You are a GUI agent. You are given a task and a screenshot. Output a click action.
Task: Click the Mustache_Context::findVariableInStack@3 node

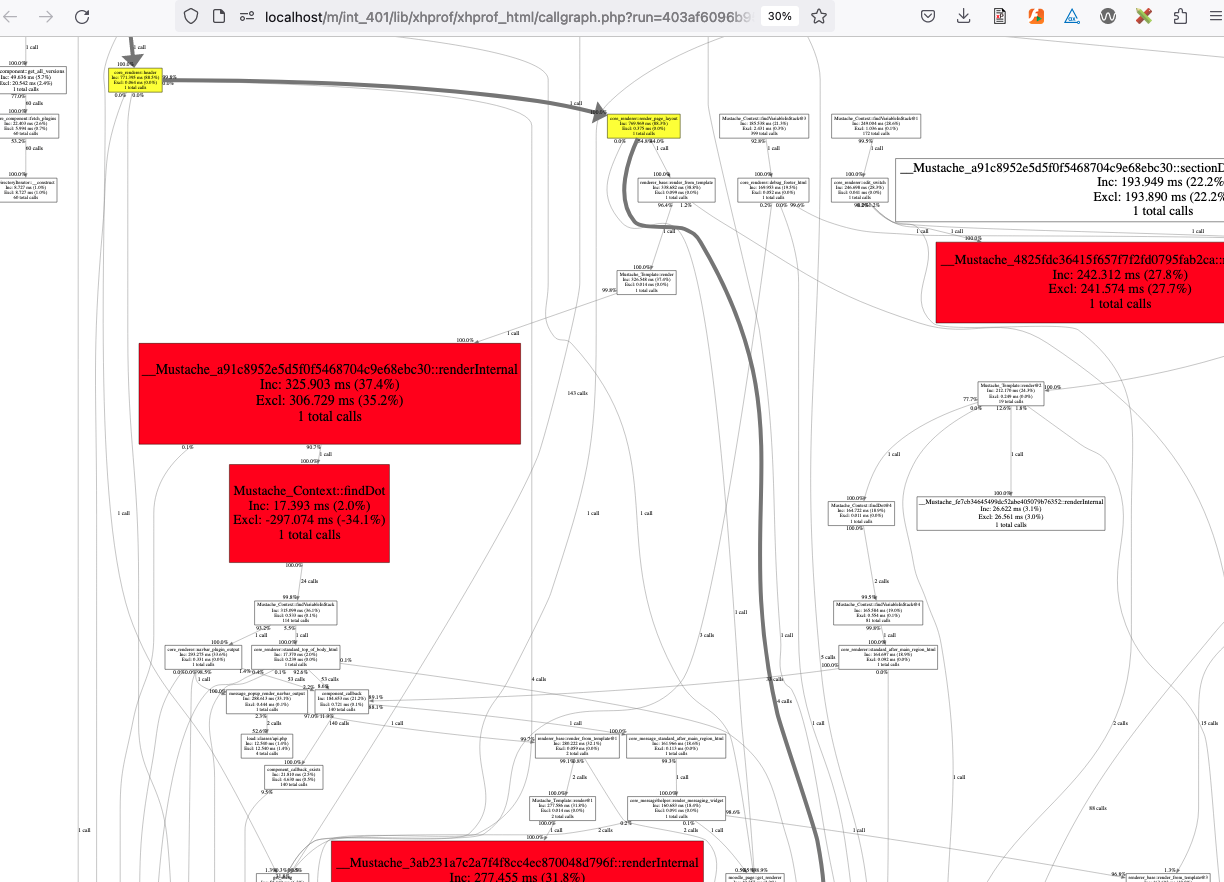point(765,125)
